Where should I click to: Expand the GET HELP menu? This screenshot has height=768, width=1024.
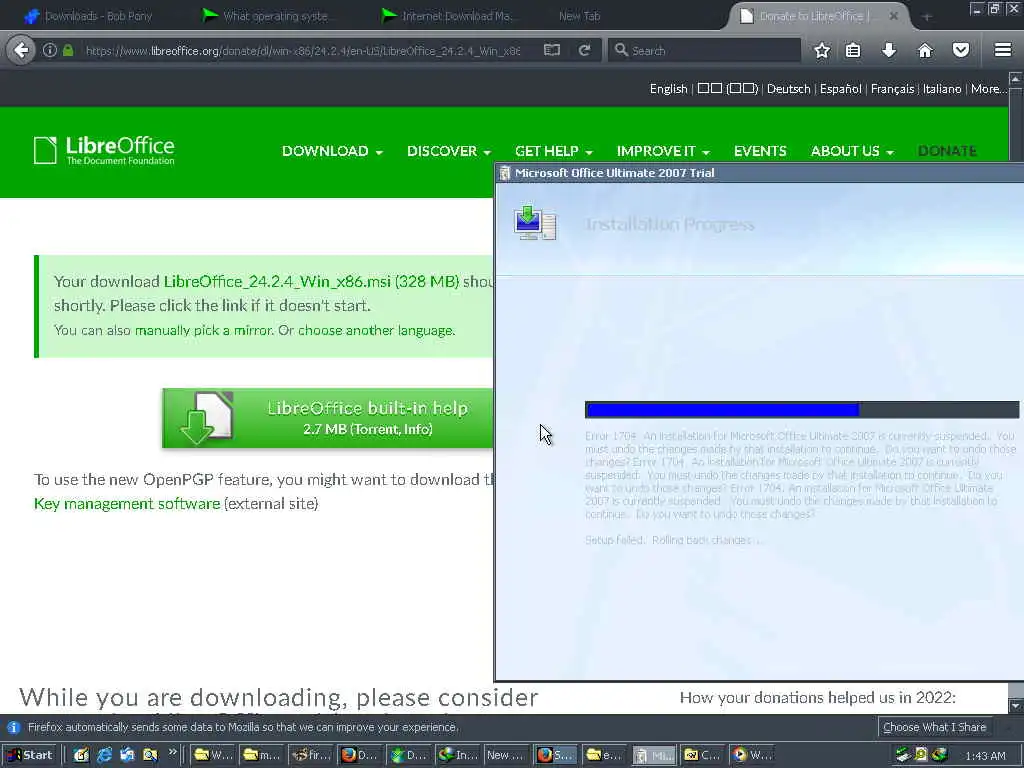tap(553, 151)
